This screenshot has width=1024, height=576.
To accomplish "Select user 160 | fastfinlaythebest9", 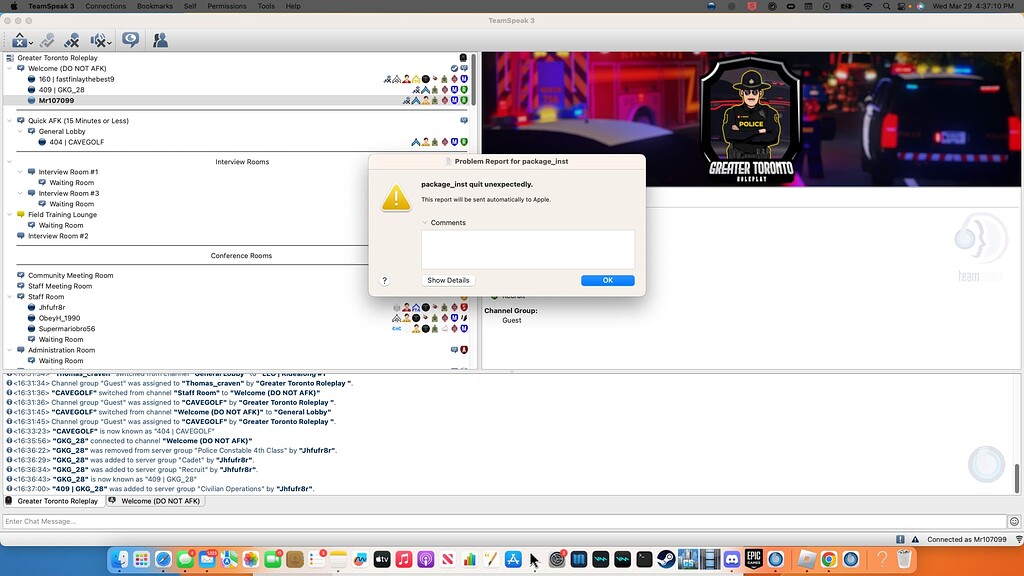I will [x=76, y=79].
